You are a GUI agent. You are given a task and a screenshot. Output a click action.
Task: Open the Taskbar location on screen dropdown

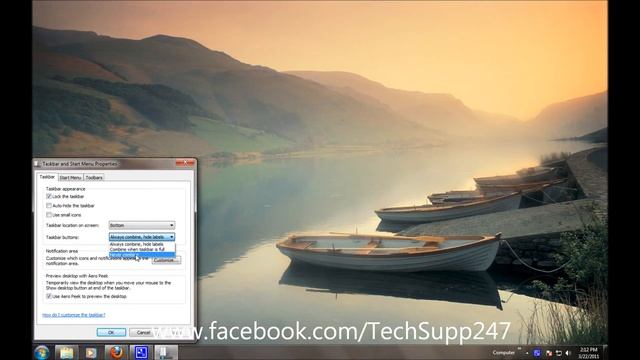coord(142,225)
